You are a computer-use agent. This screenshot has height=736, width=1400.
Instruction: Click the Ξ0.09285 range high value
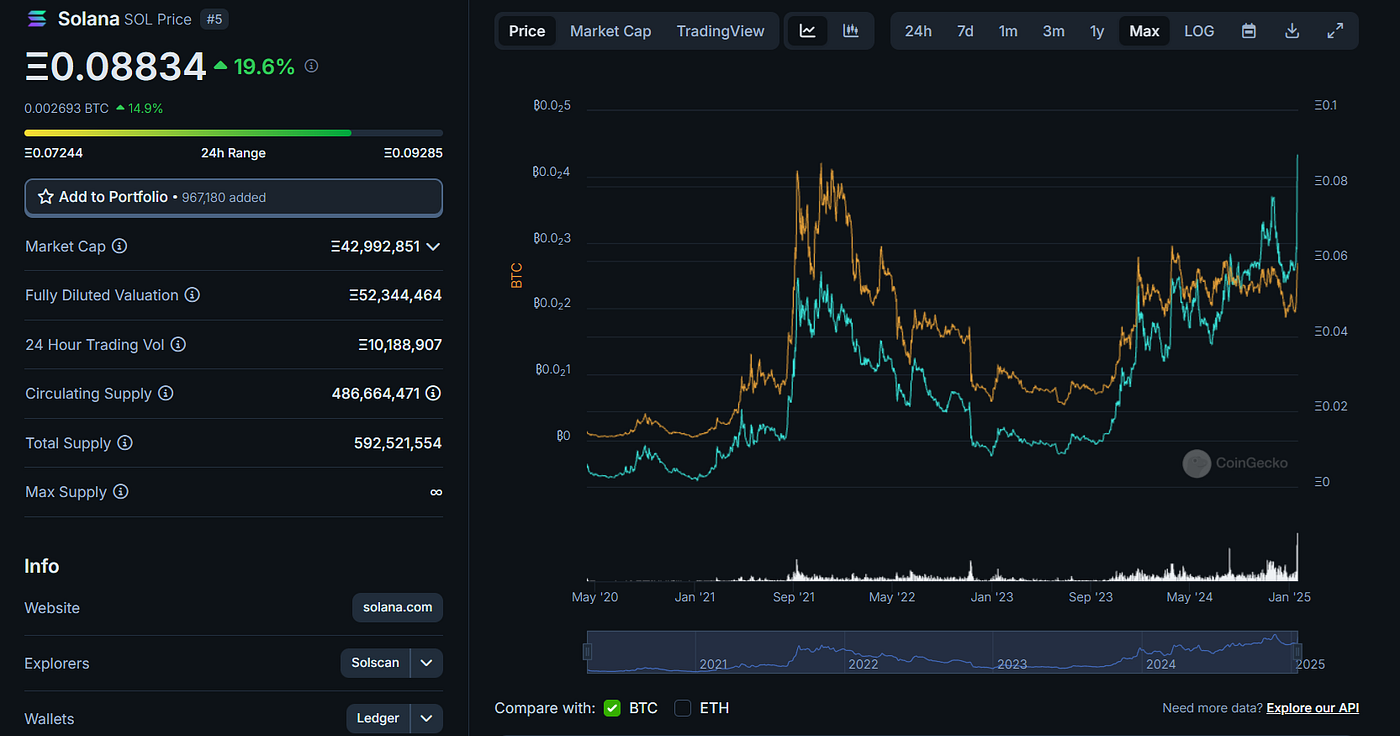(x=413, y=153)
